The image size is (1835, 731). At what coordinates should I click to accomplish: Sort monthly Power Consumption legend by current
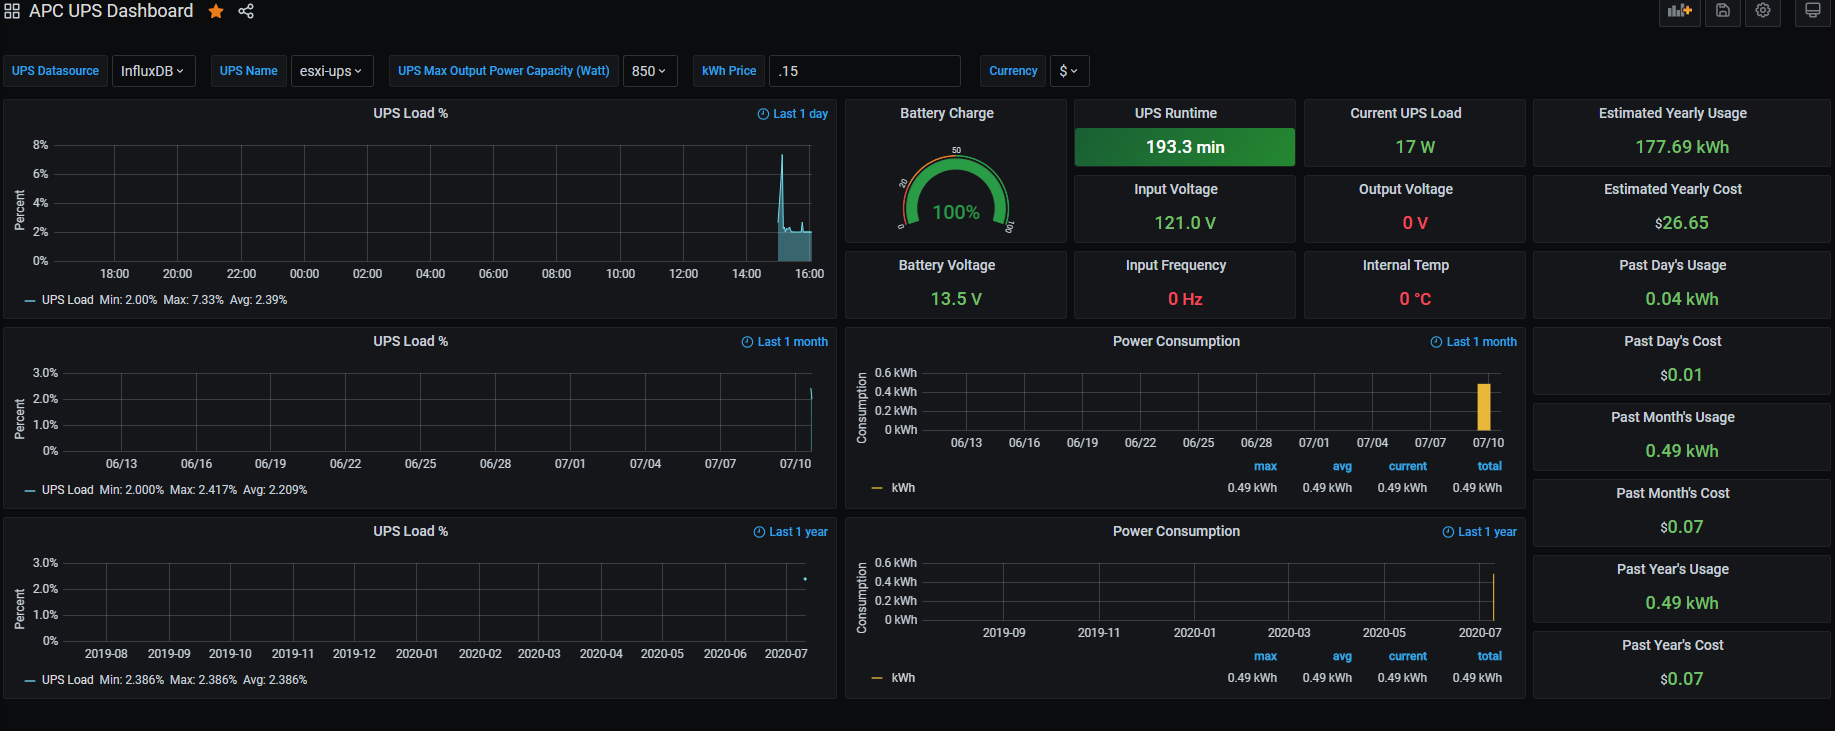pos(1407,467)
